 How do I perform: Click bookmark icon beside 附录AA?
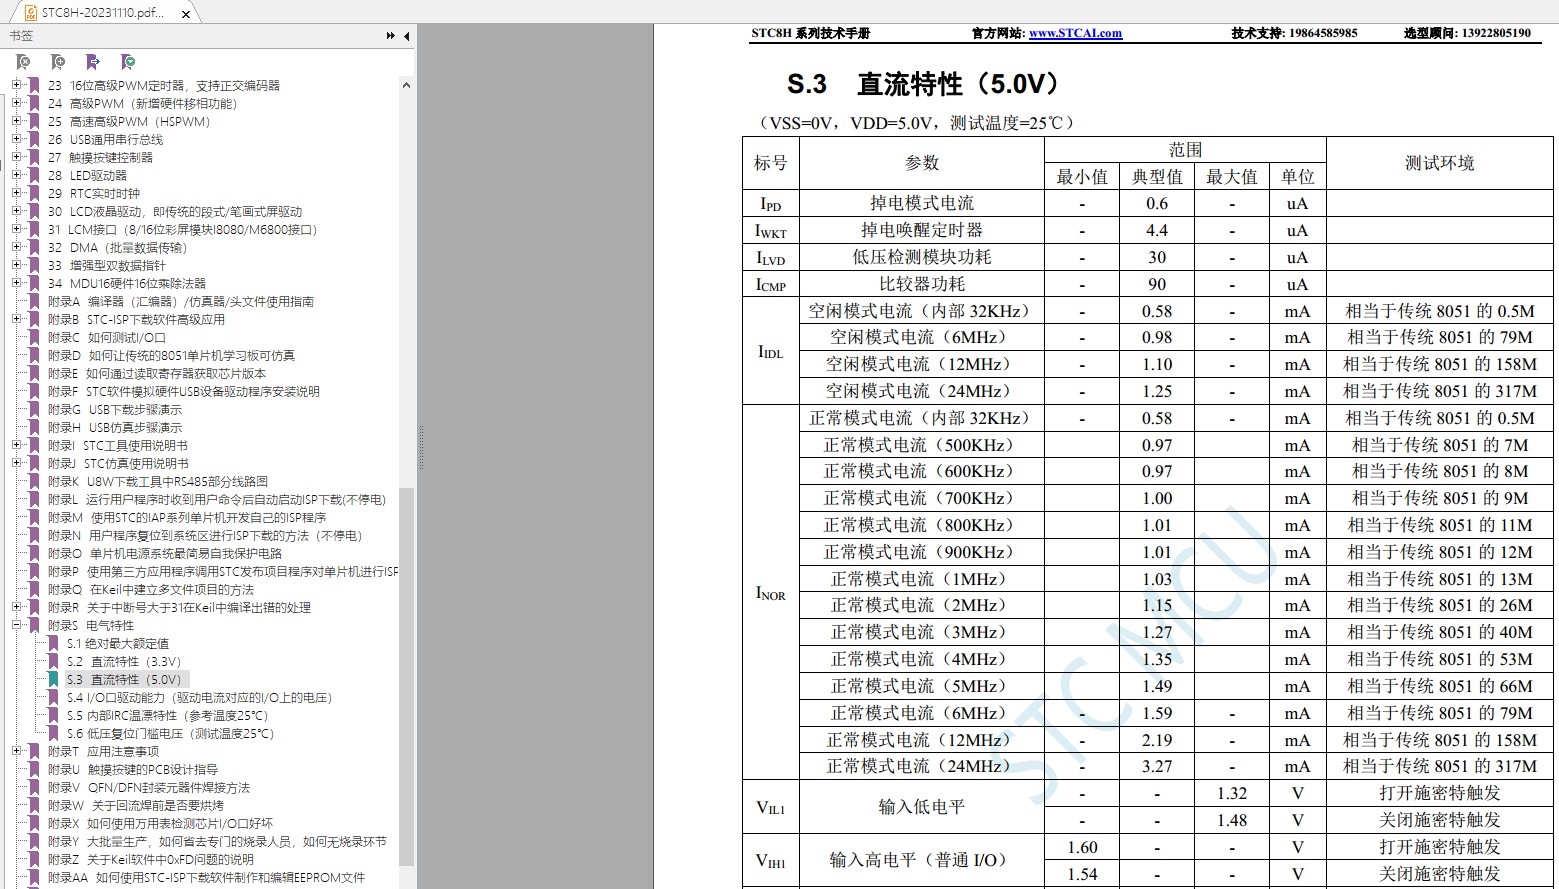[x=34, y=877]
